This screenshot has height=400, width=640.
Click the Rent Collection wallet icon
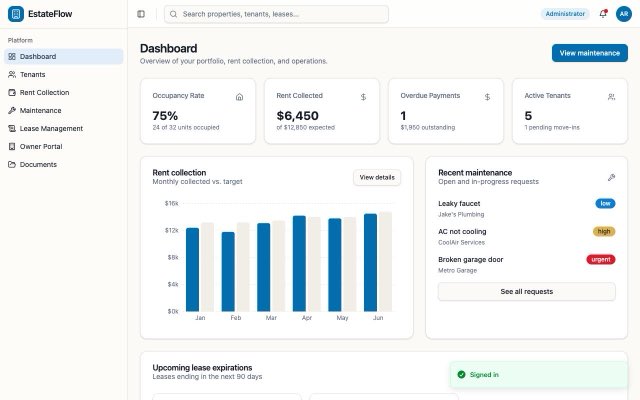pyautogui.click(x=12, y=92)
